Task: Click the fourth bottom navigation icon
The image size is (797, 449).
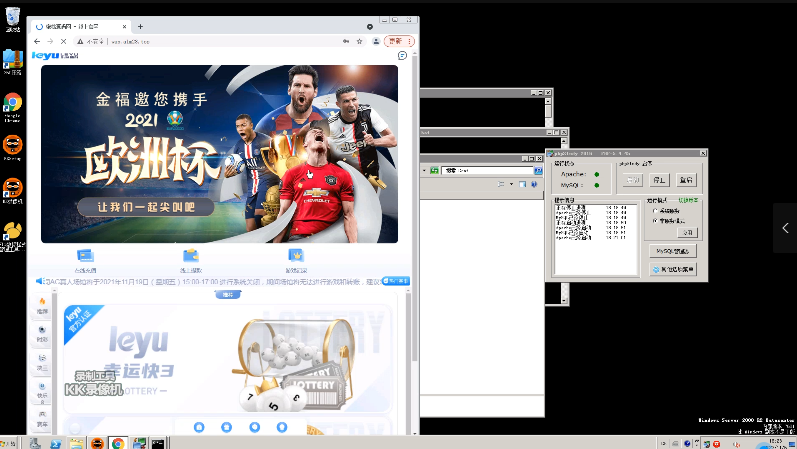Action: (x=282, y=427)
